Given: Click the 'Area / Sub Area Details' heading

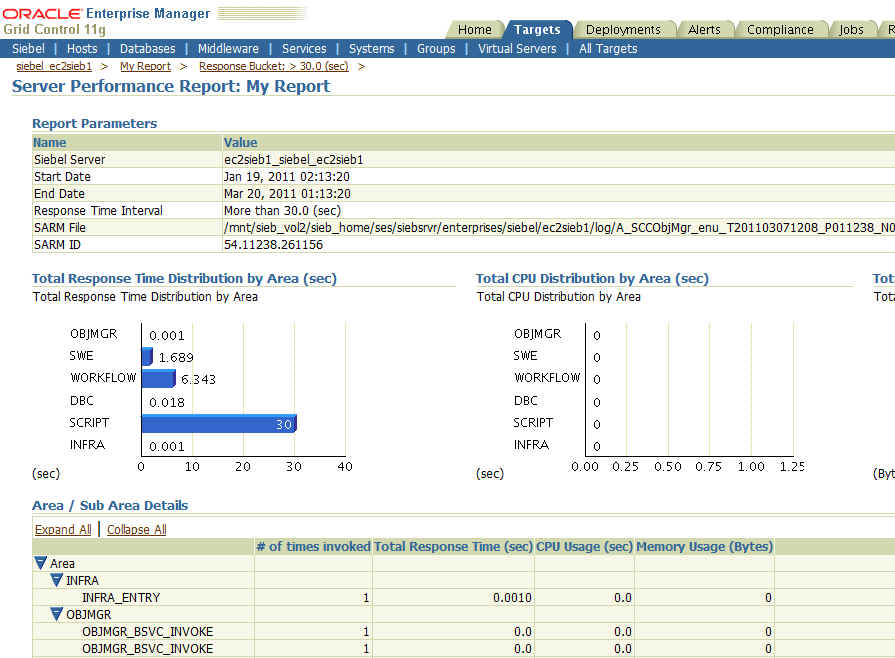Looking at the screenshot, I should 110,506.
